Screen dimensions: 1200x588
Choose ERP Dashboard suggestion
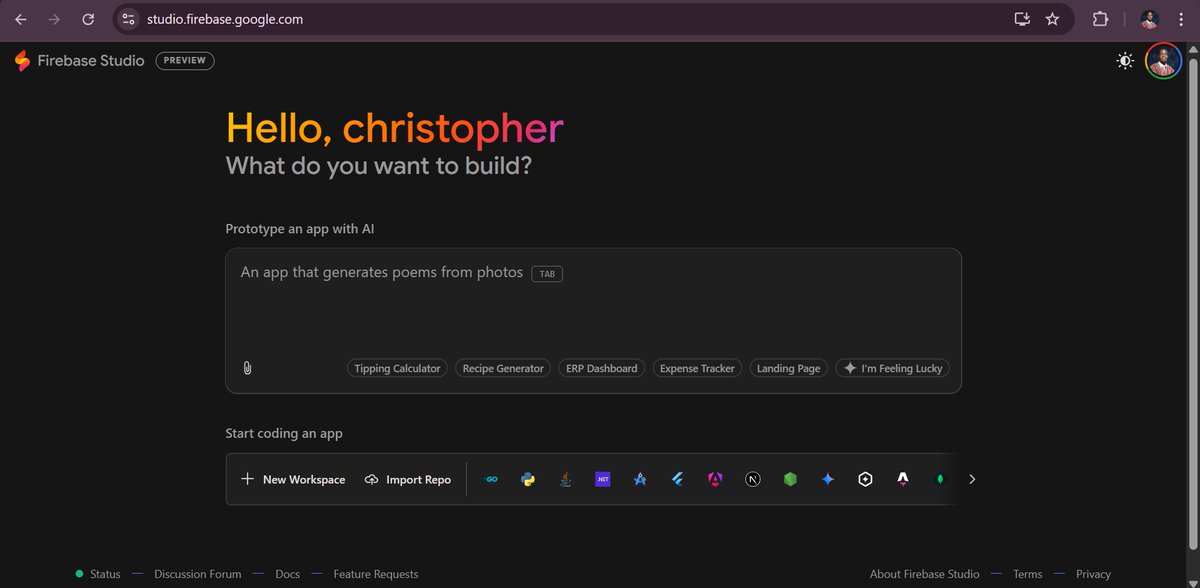tap(601, 368)
